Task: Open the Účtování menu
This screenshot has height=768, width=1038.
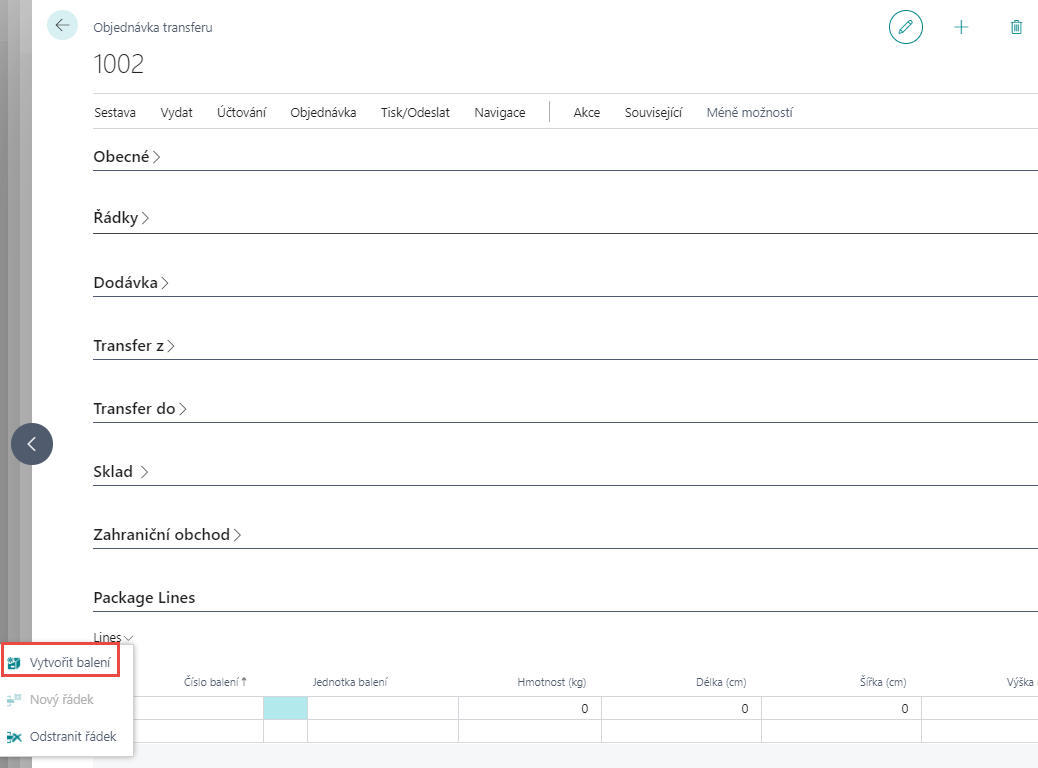Action: [241, 113]
